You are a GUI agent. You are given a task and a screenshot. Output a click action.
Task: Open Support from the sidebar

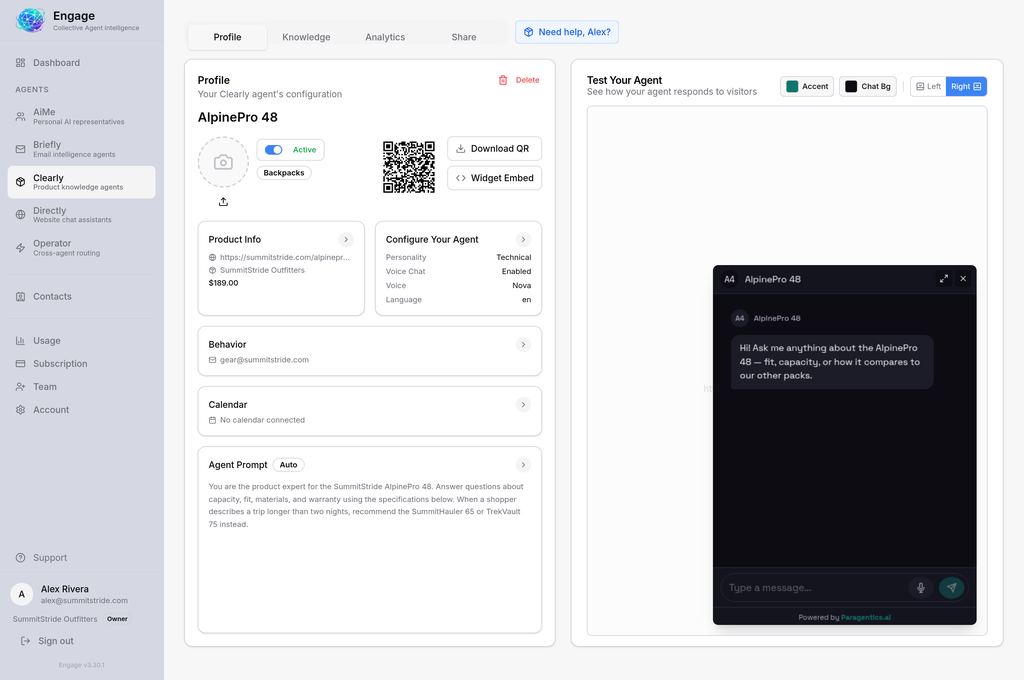[81, 558]
